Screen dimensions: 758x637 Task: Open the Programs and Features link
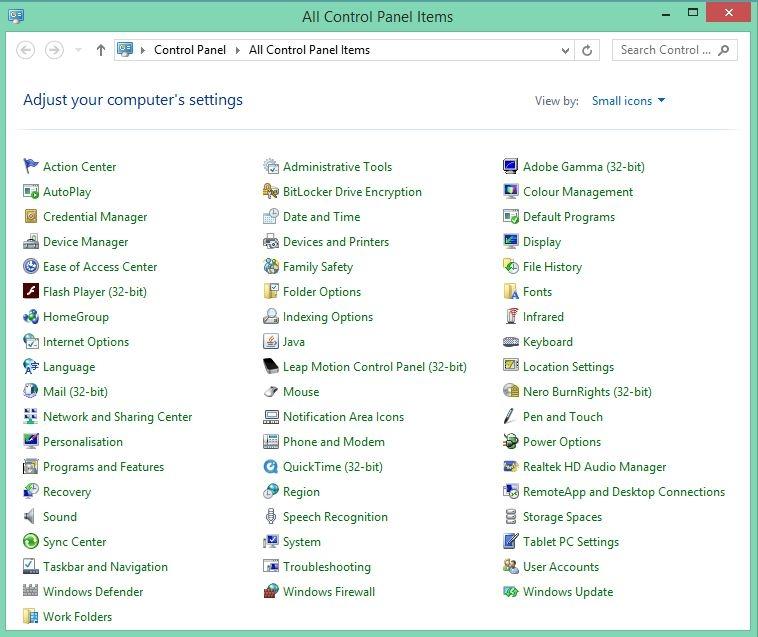pyautogui.click(x=103, y=466)
